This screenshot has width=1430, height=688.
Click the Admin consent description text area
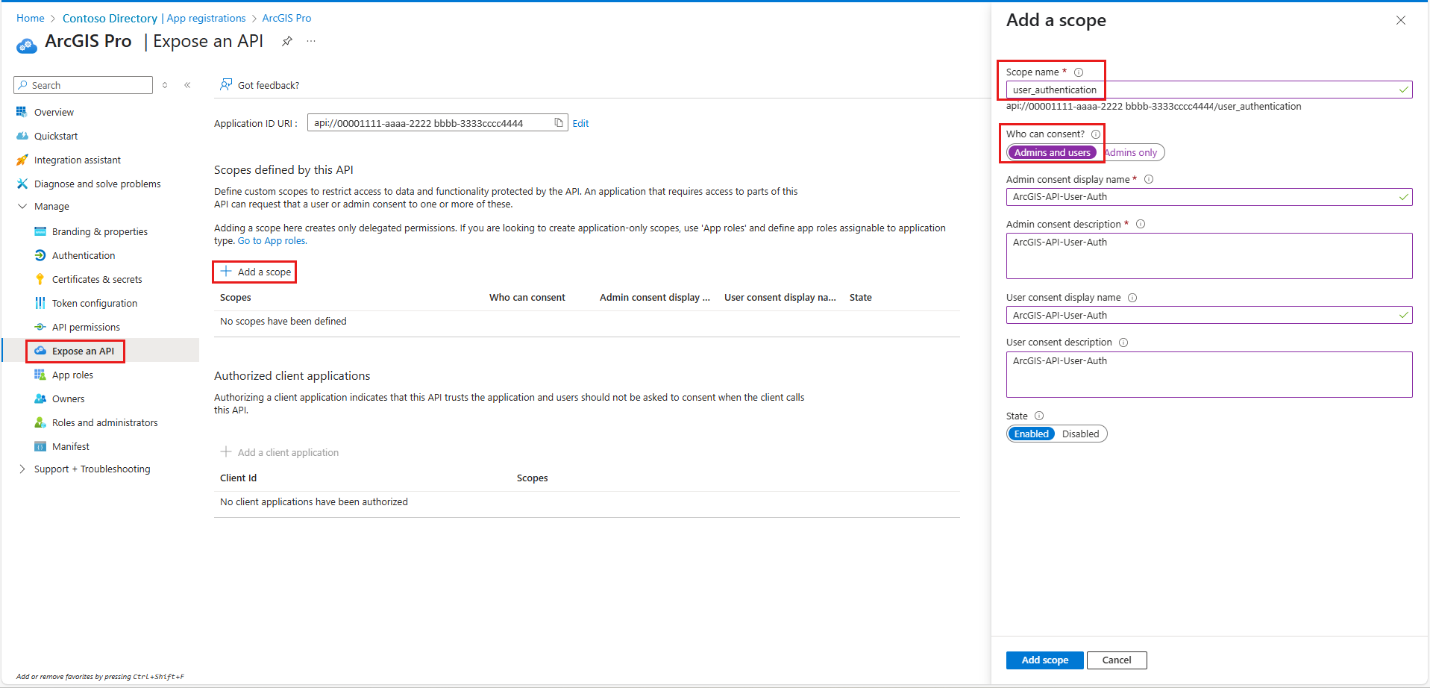(1209, 256)
